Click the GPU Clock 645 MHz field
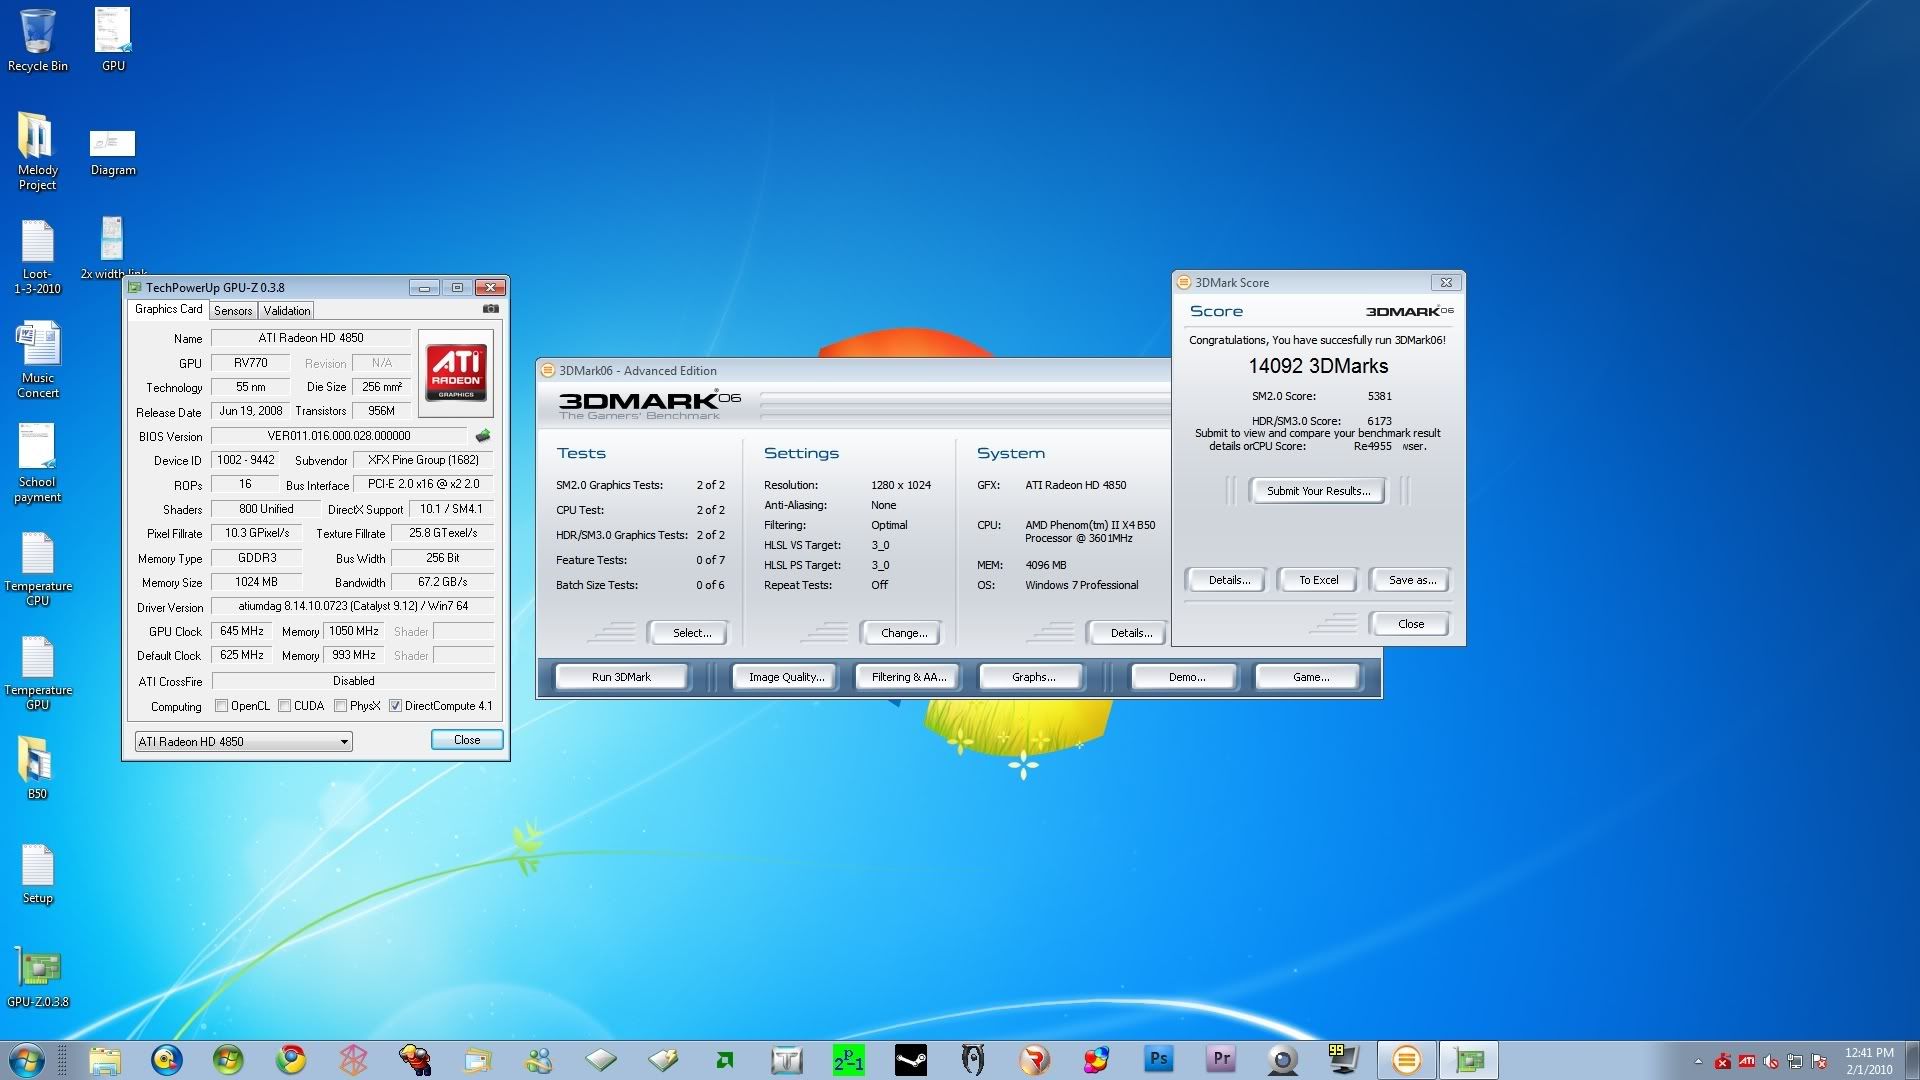 coord(242,631)
